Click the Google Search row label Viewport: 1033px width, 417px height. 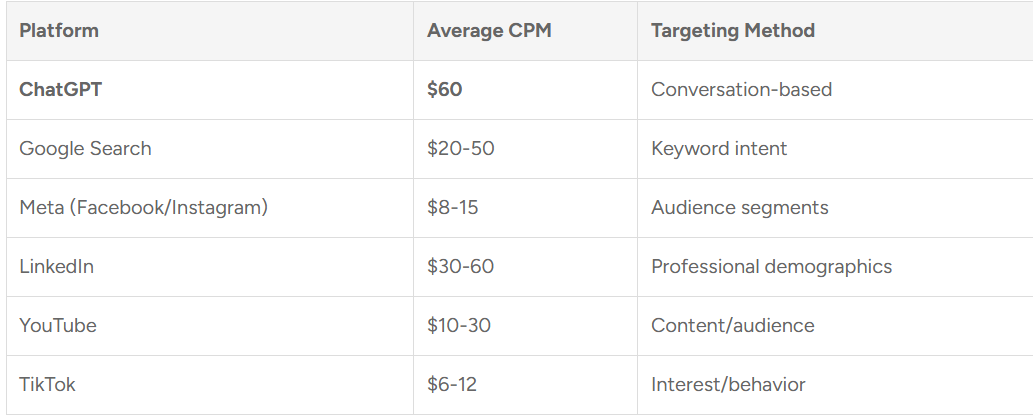(85, 149)
